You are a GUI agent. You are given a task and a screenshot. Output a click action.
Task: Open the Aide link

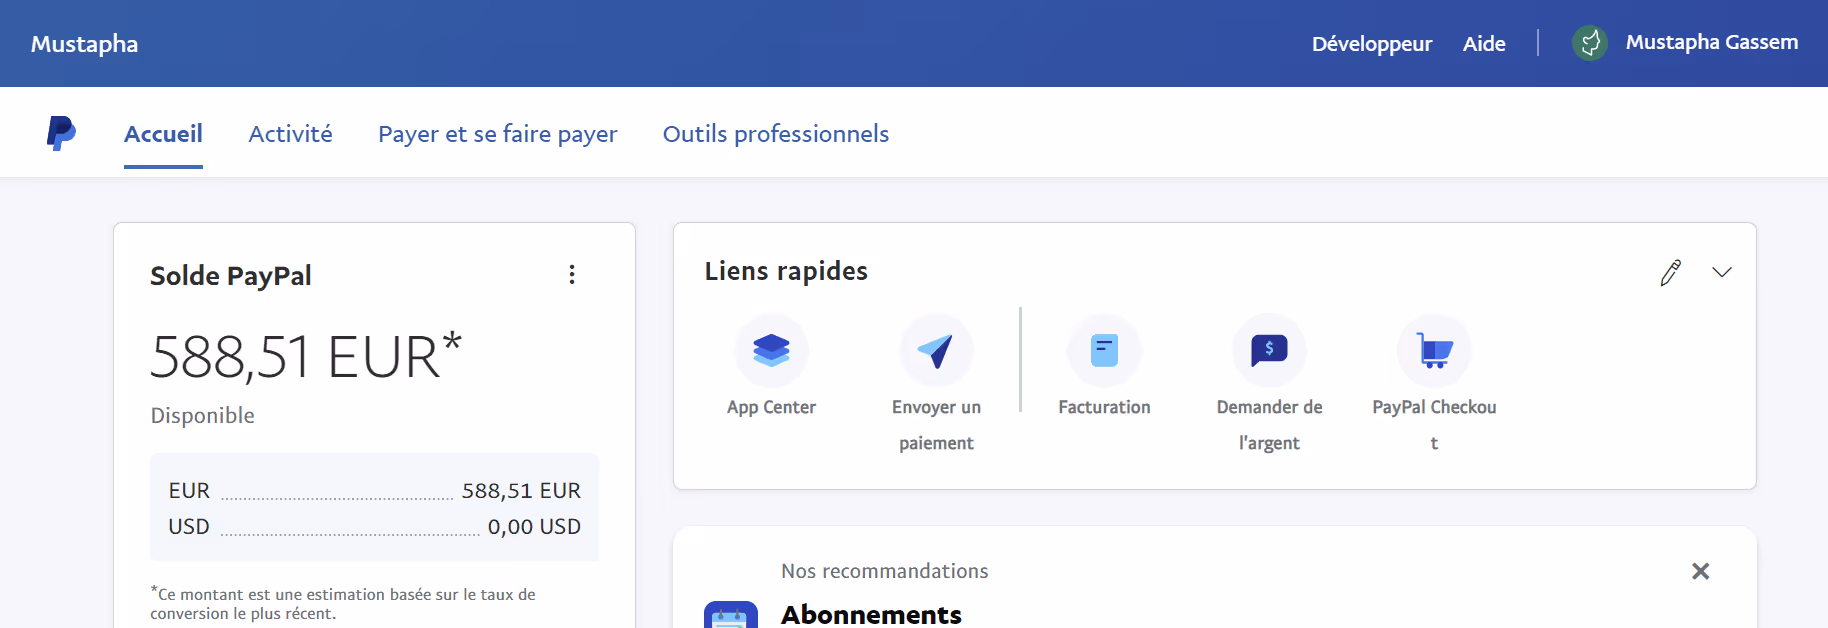coord(1484,44)
